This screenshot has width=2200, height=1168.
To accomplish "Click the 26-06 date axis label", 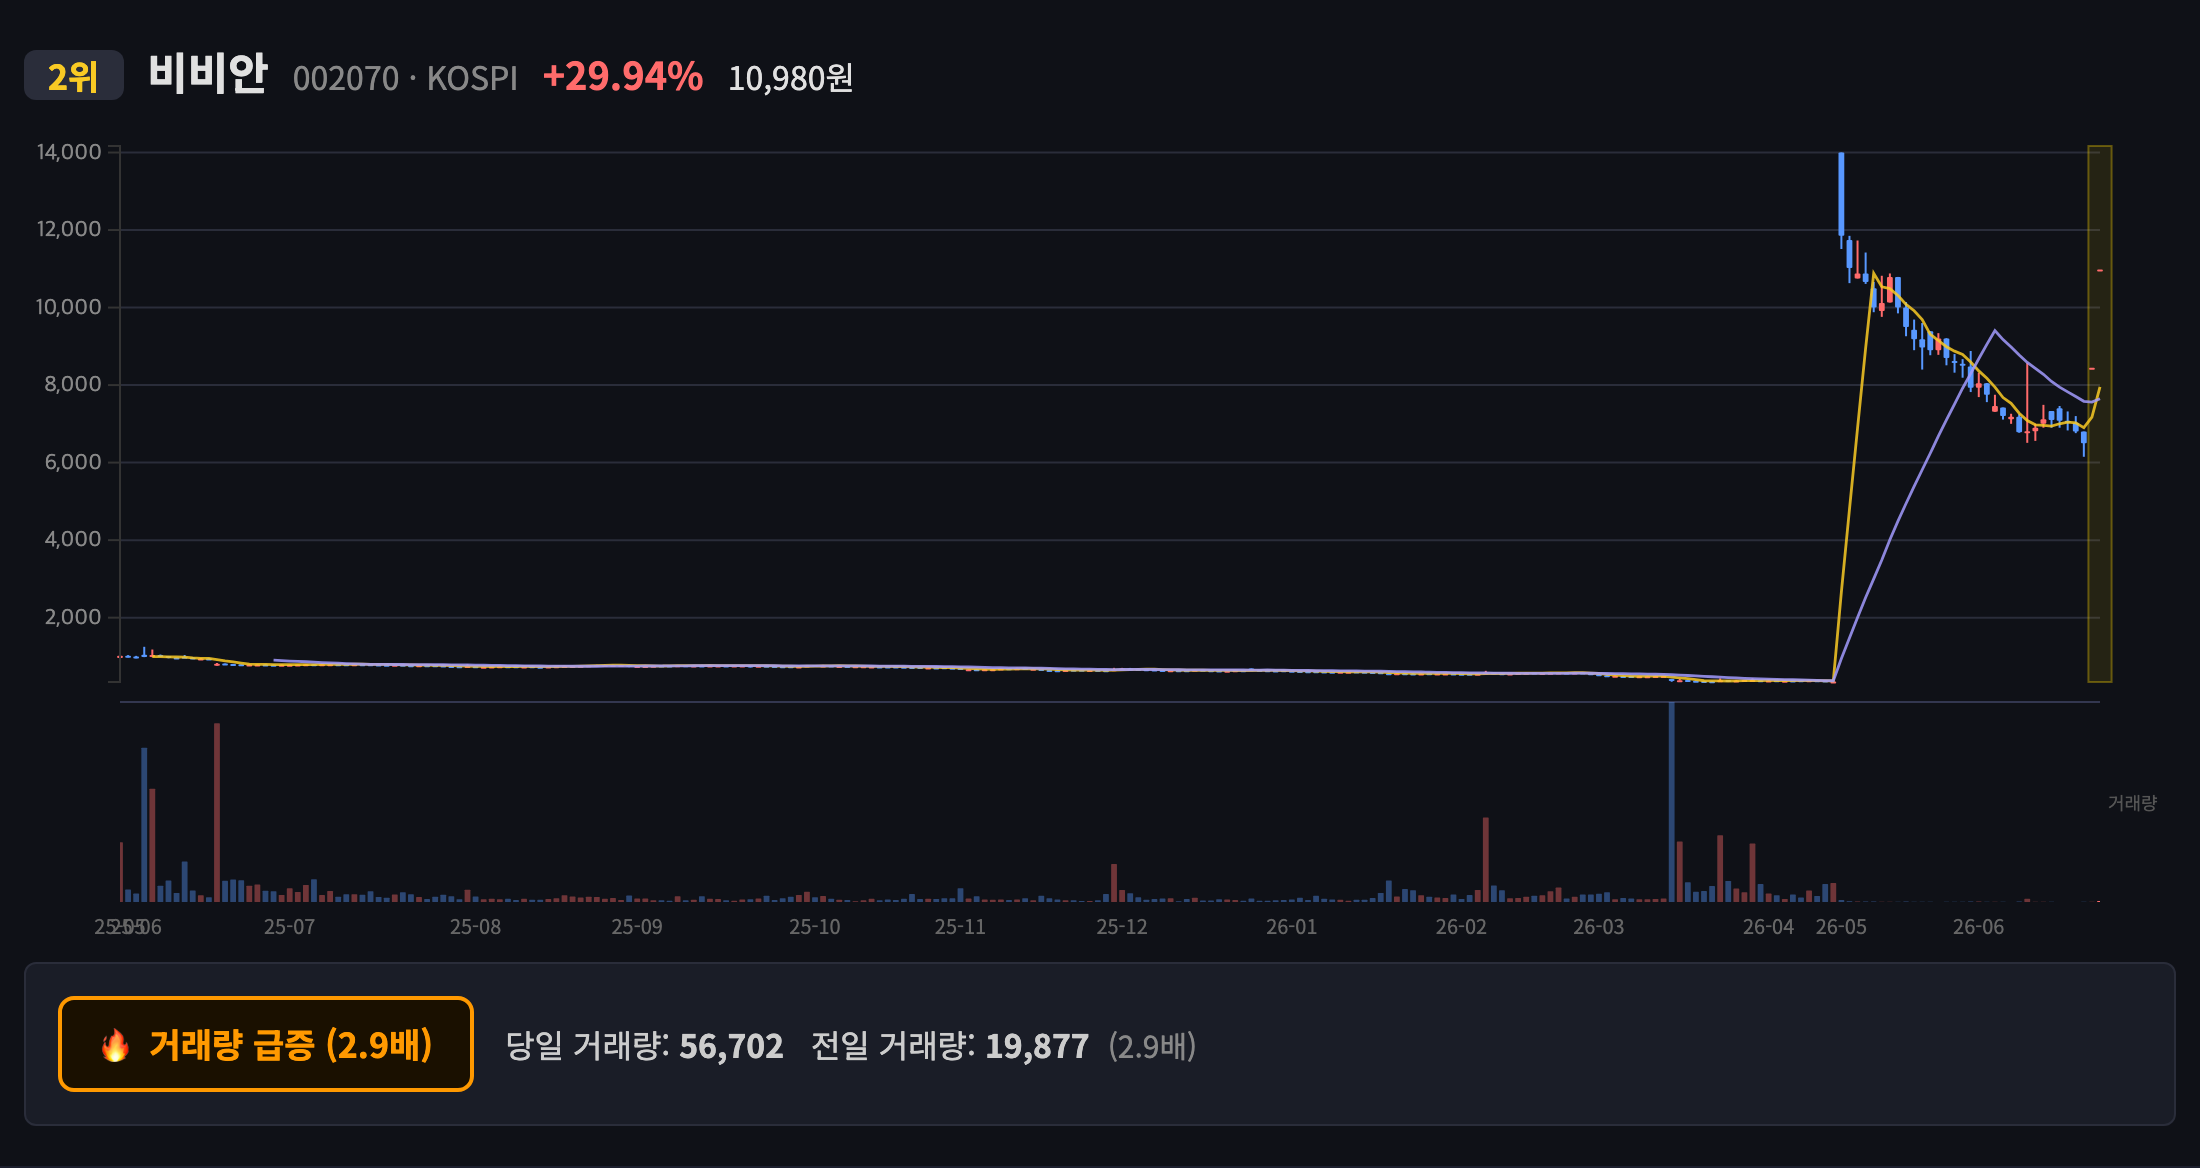I will click(x=1979, y=927).
